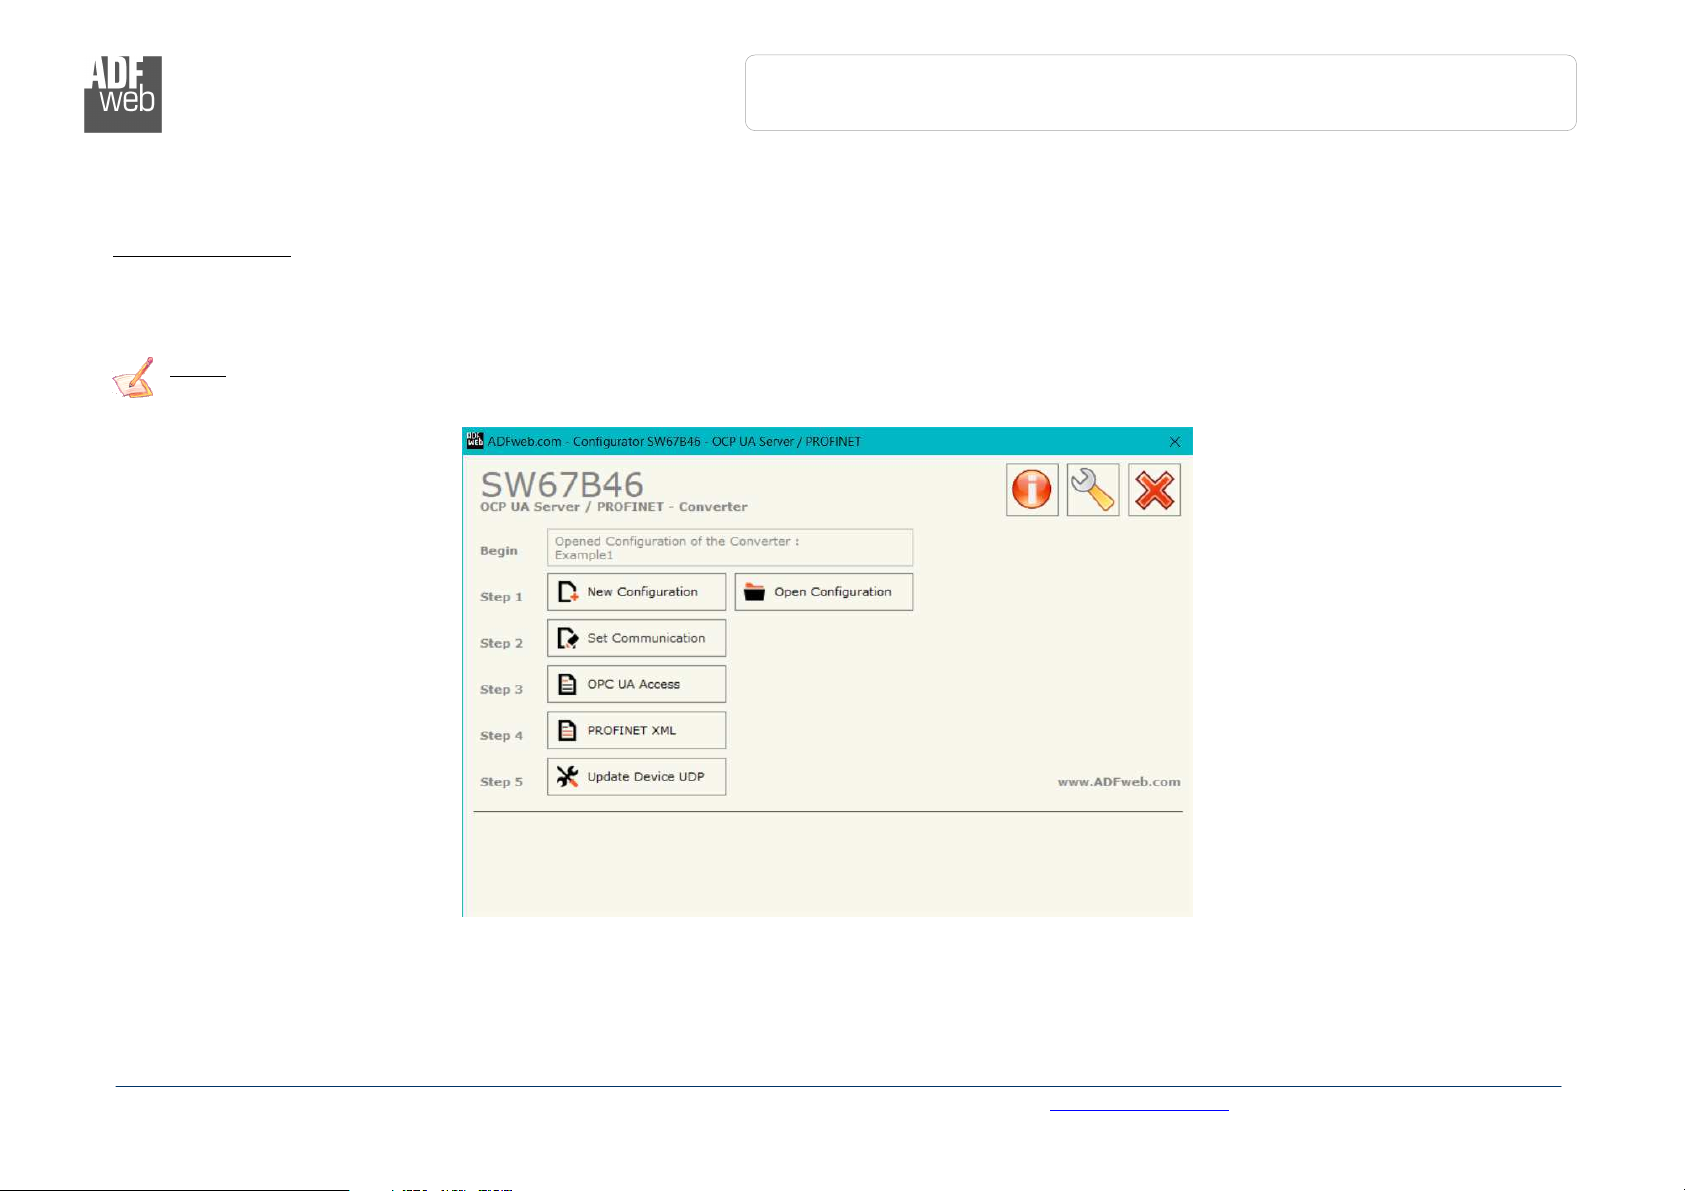The height and width of the screenshot is (1191, 1685).
Task: Click the Update Device UDP button
Action: click(636, 777)
